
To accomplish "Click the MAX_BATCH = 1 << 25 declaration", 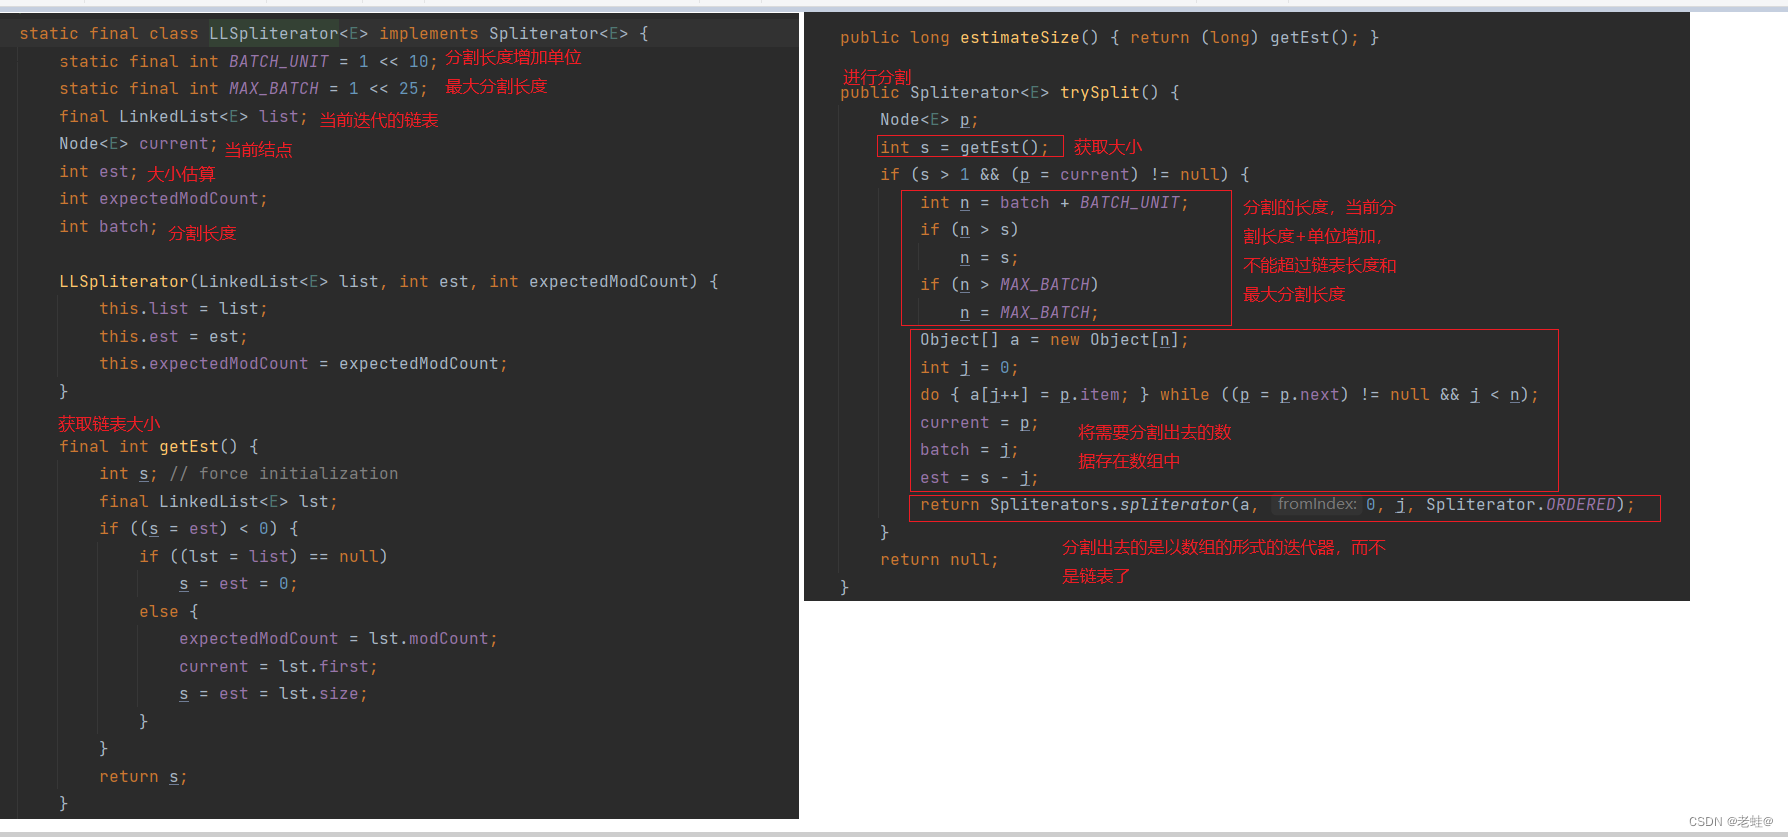I will [243, 89].
